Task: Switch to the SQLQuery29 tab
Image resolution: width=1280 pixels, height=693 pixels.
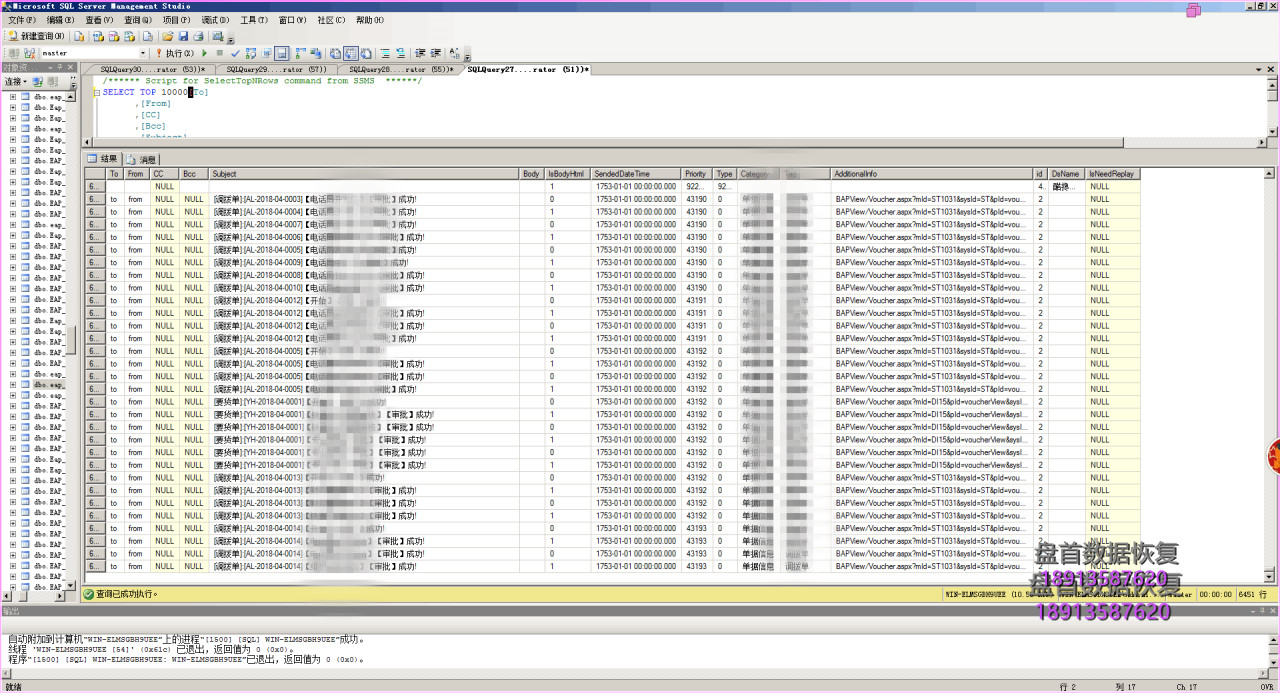Action: click(x=276, y=69)
